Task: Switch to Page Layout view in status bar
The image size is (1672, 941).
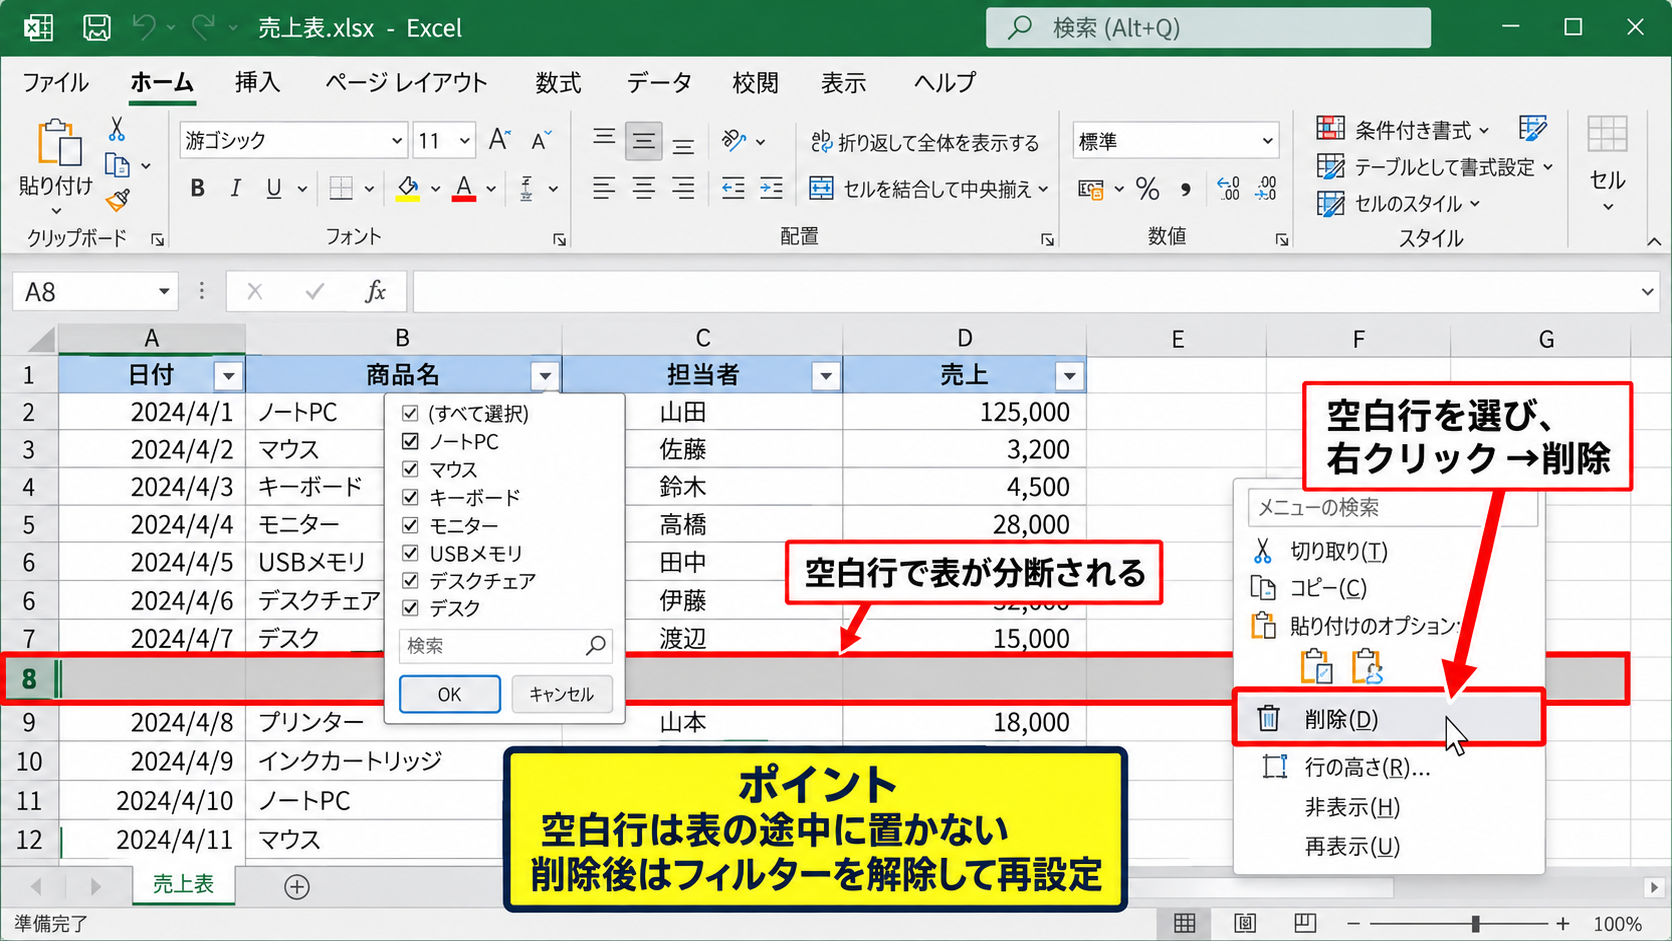Action: coord(1245,923)
